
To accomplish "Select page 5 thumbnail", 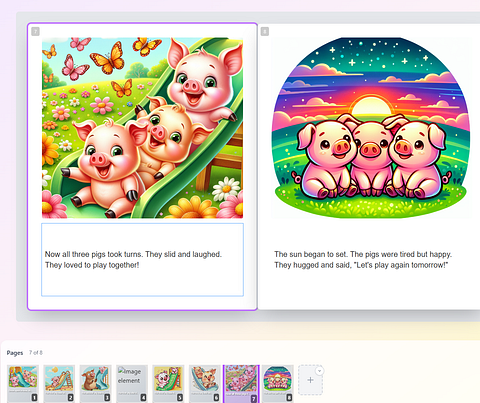I will point(168,383).
